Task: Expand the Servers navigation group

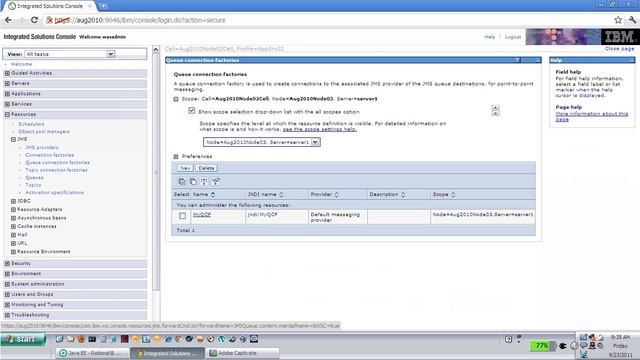Action: pos(7,83)
